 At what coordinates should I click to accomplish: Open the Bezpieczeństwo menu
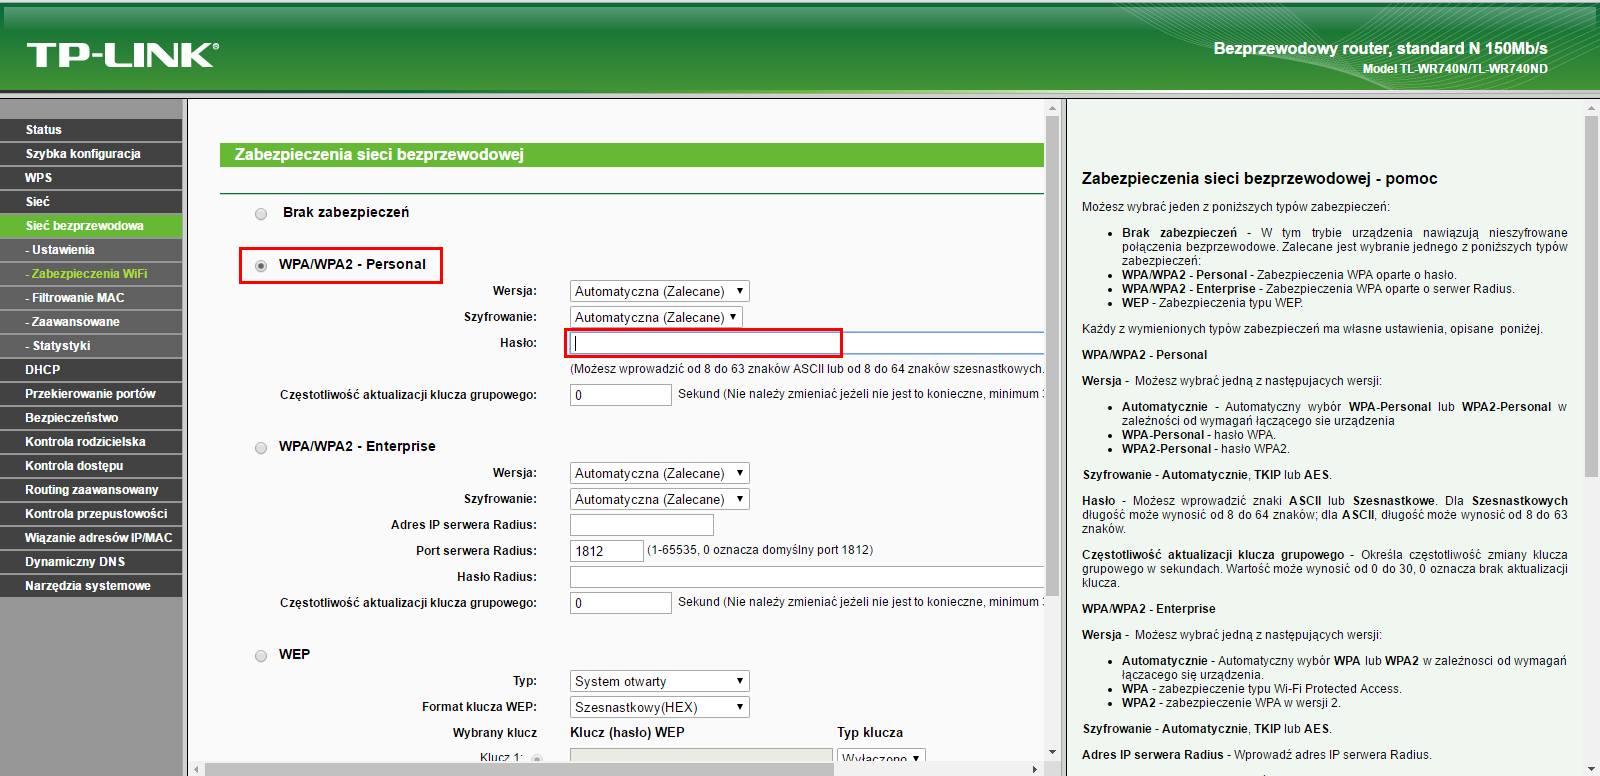91,418
